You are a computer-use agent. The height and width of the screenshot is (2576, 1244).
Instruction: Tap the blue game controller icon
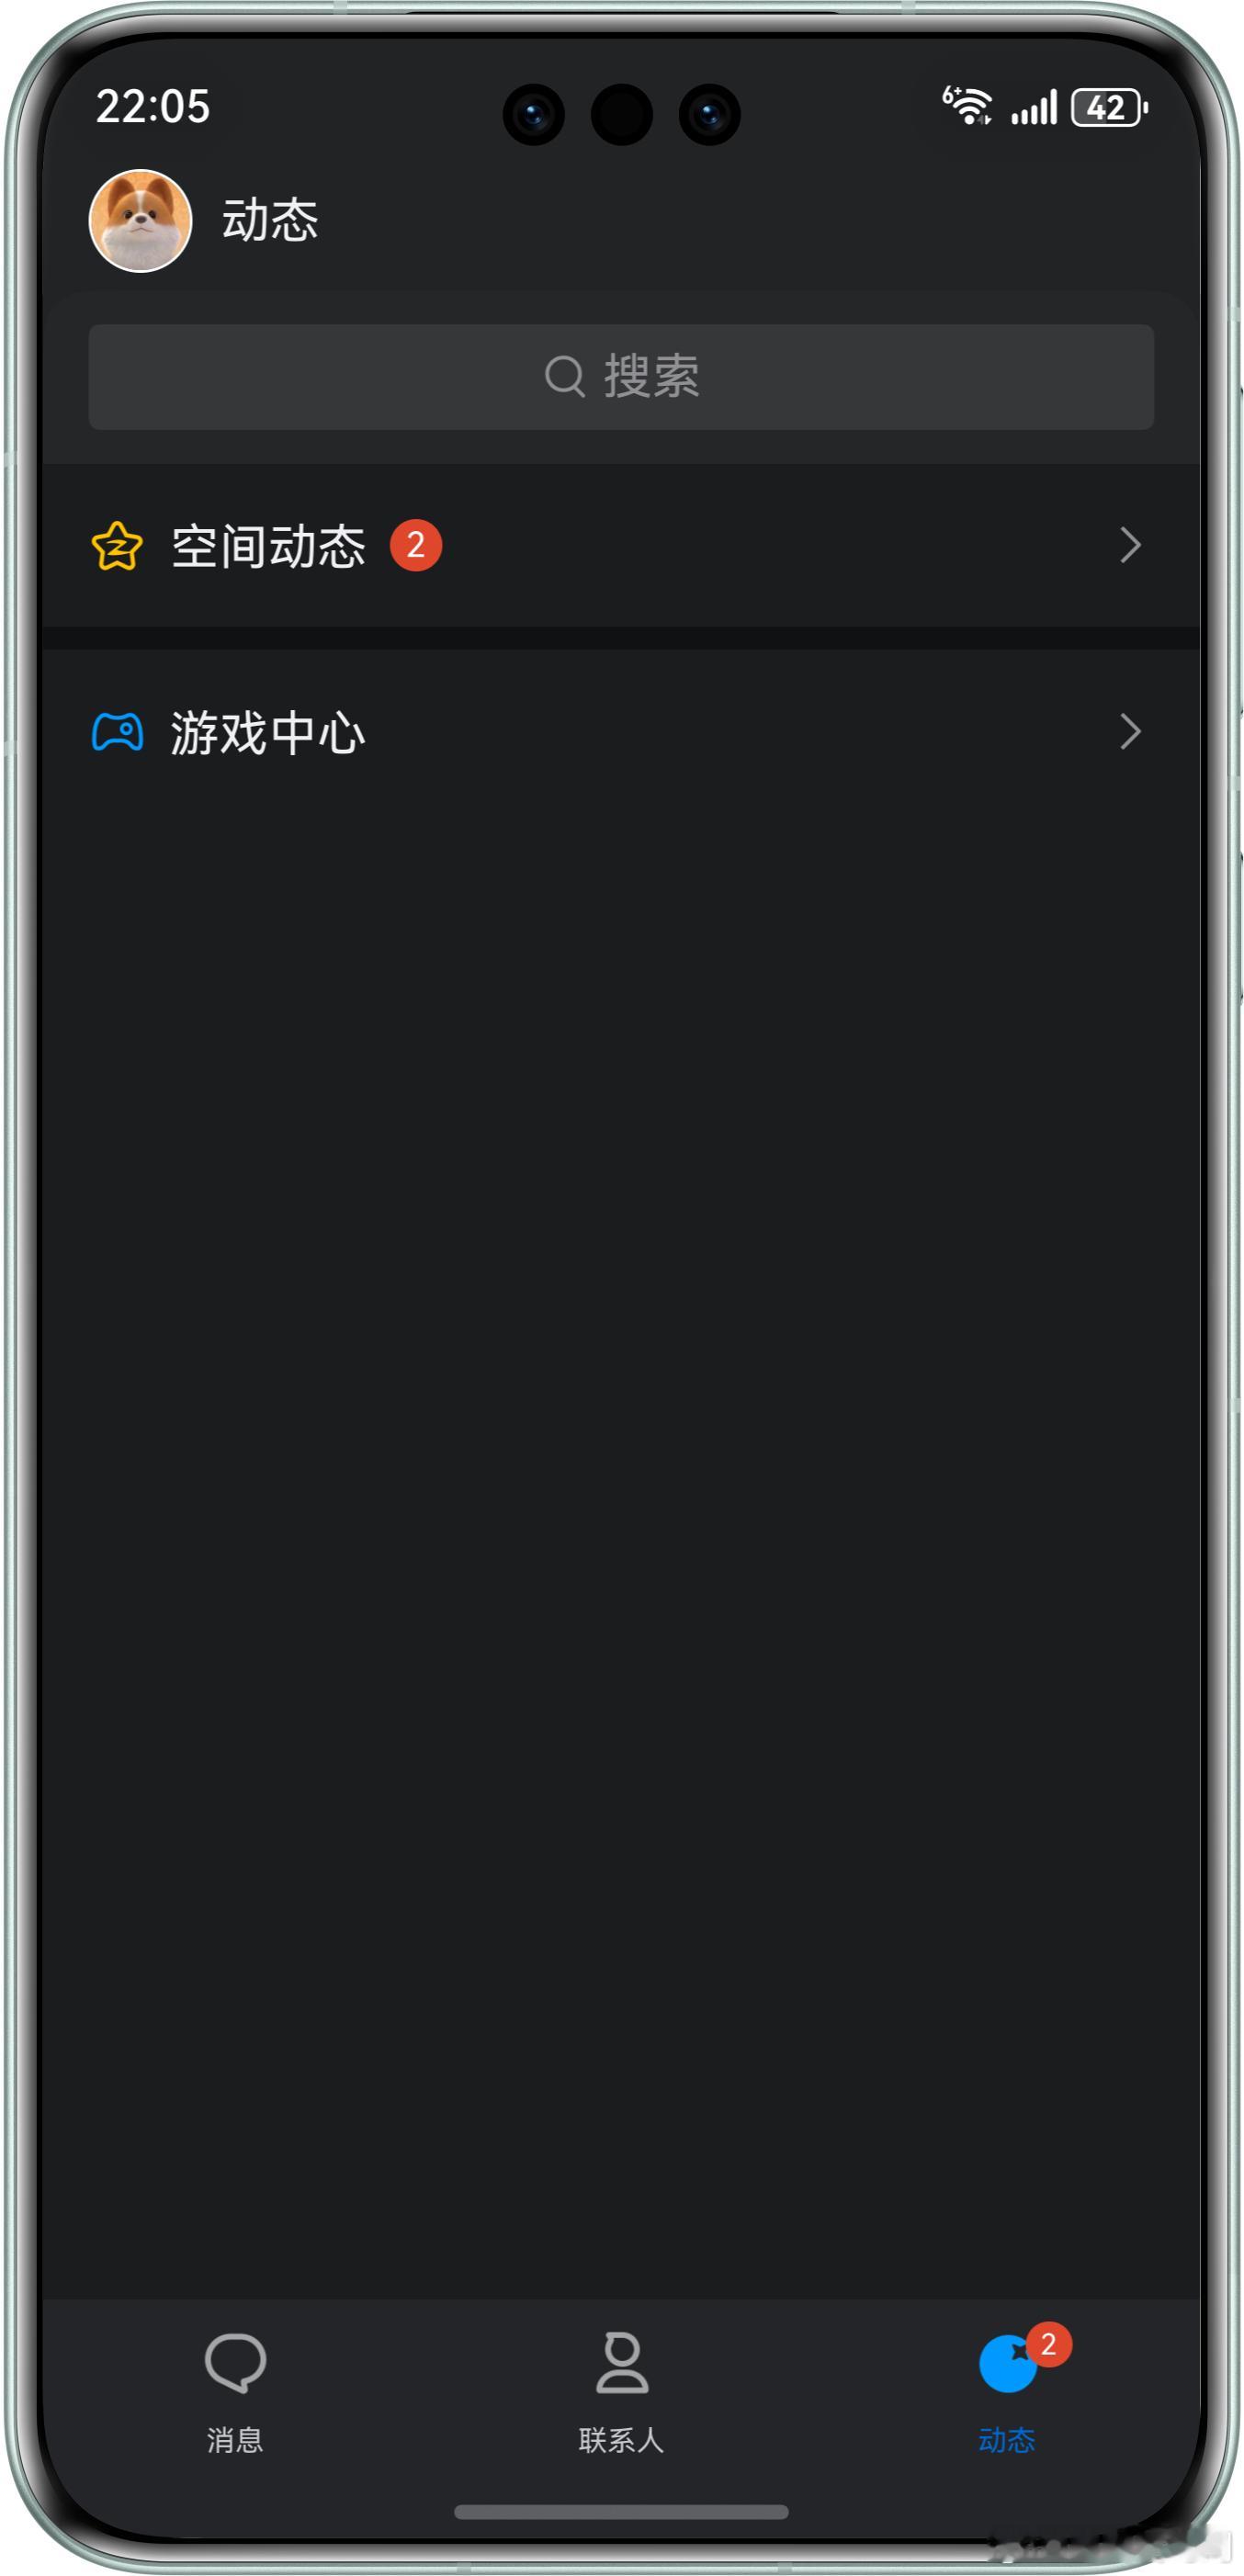[117, 732]
